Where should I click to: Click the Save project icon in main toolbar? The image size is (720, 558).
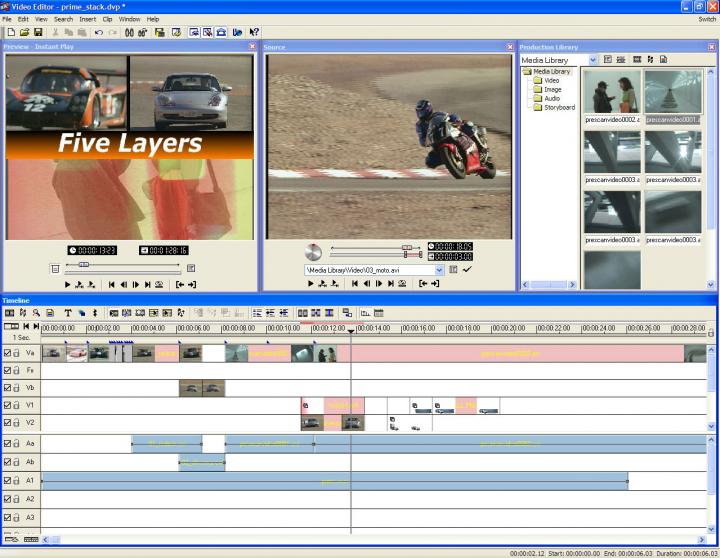[36, 32]
